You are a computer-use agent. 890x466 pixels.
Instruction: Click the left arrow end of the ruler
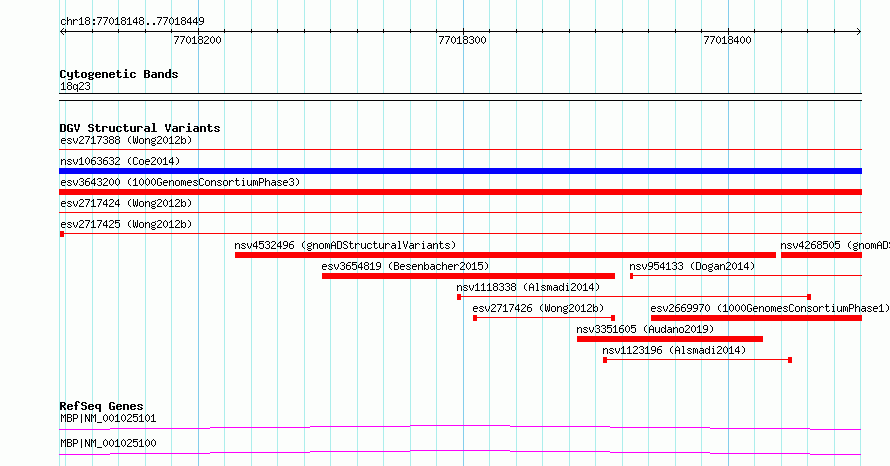pos(62,32)
